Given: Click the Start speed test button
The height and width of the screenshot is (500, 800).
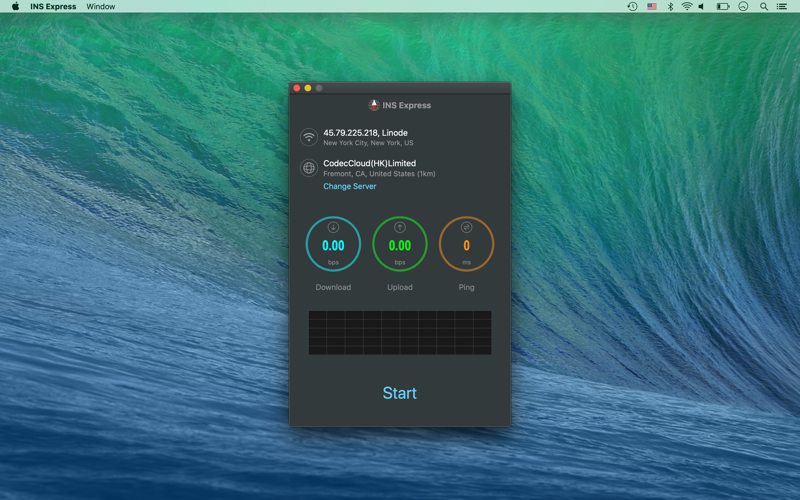Looking at the screenshot, I should [399, 393].
